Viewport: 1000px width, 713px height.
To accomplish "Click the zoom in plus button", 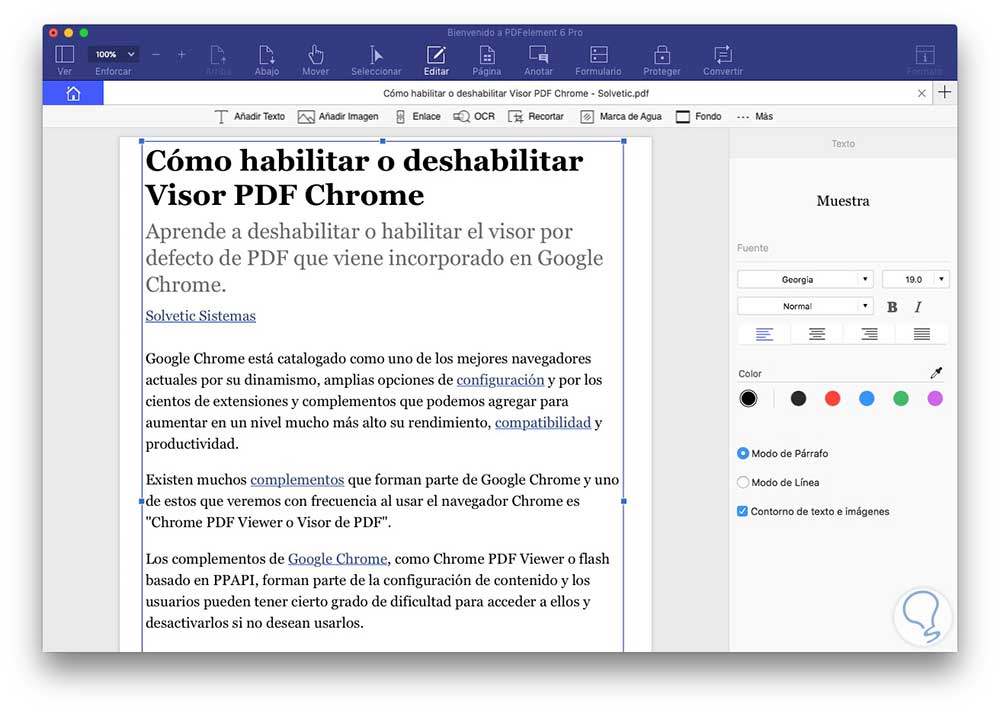I will pos(182,55).
